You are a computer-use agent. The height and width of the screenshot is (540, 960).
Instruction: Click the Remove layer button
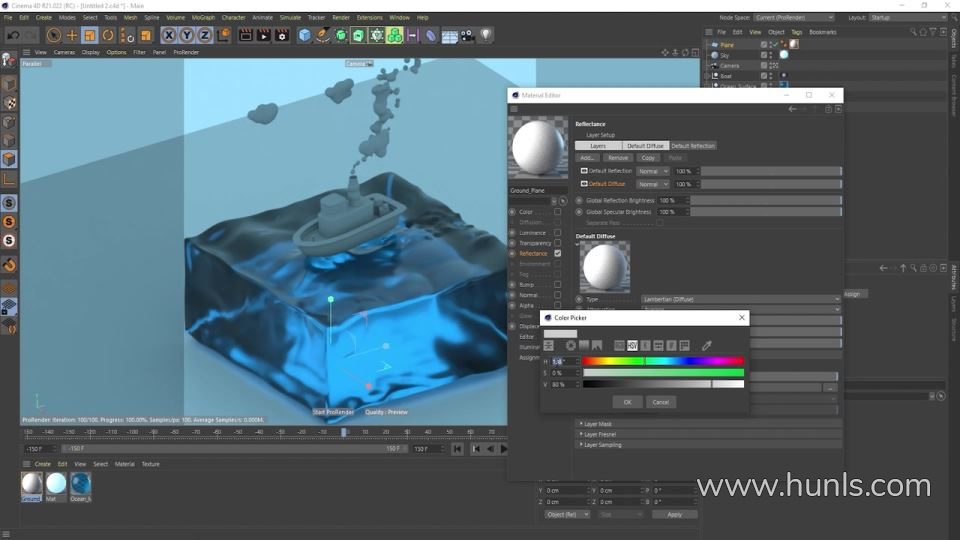[618, 158]
